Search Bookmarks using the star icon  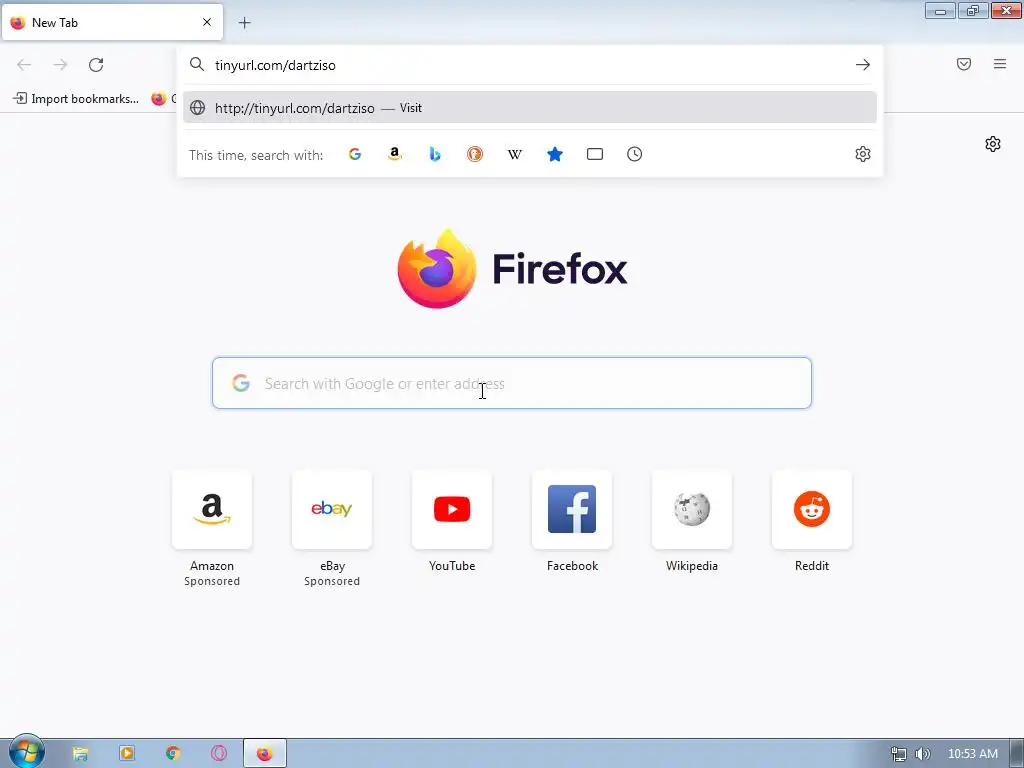pyautogui.click(x=554, y=154)
